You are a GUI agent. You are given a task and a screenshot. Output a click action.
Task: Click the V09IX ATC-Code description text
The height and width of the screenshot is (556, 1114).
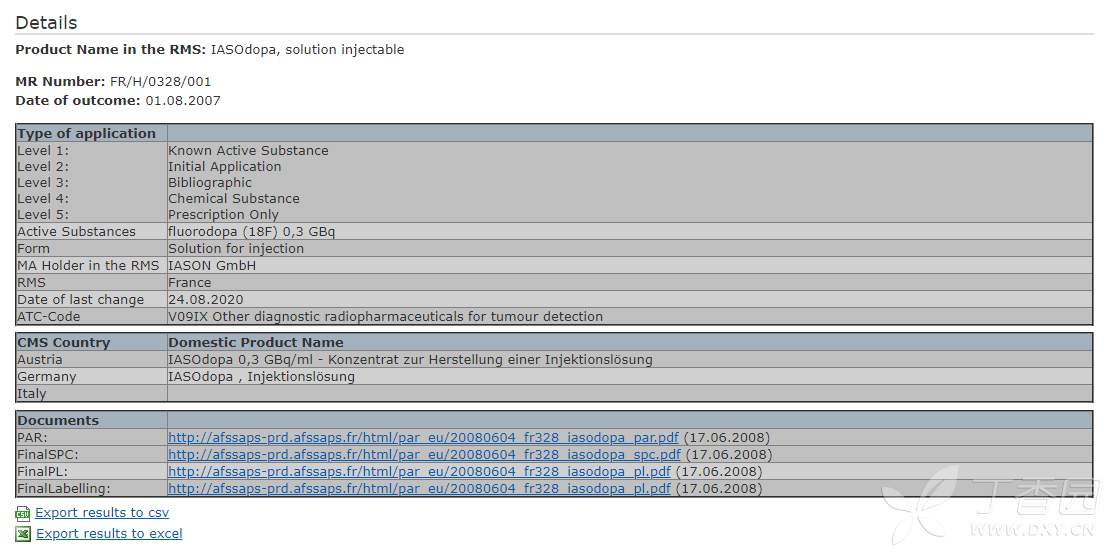click(385, 317)
